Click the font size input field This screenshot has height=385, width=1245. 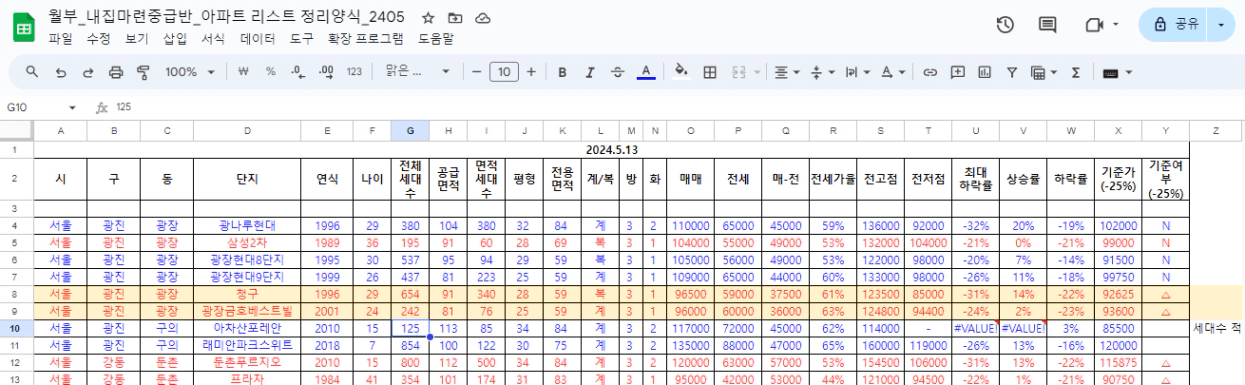[x=504, y=72]
